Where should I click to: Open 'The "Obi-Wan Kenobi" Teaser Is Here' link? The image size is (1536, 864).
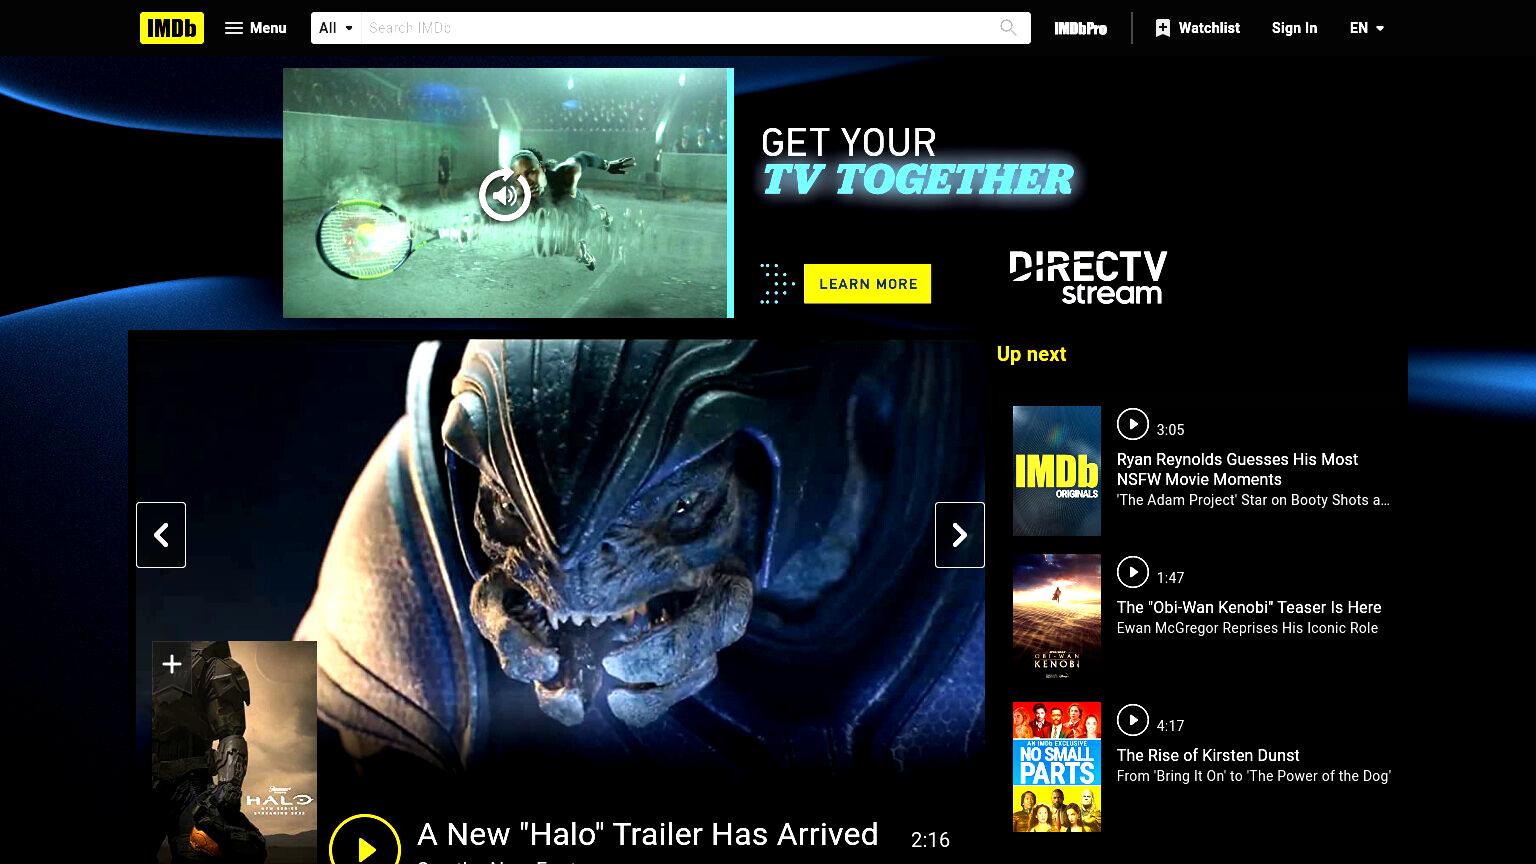click(x=1249, y=607)
